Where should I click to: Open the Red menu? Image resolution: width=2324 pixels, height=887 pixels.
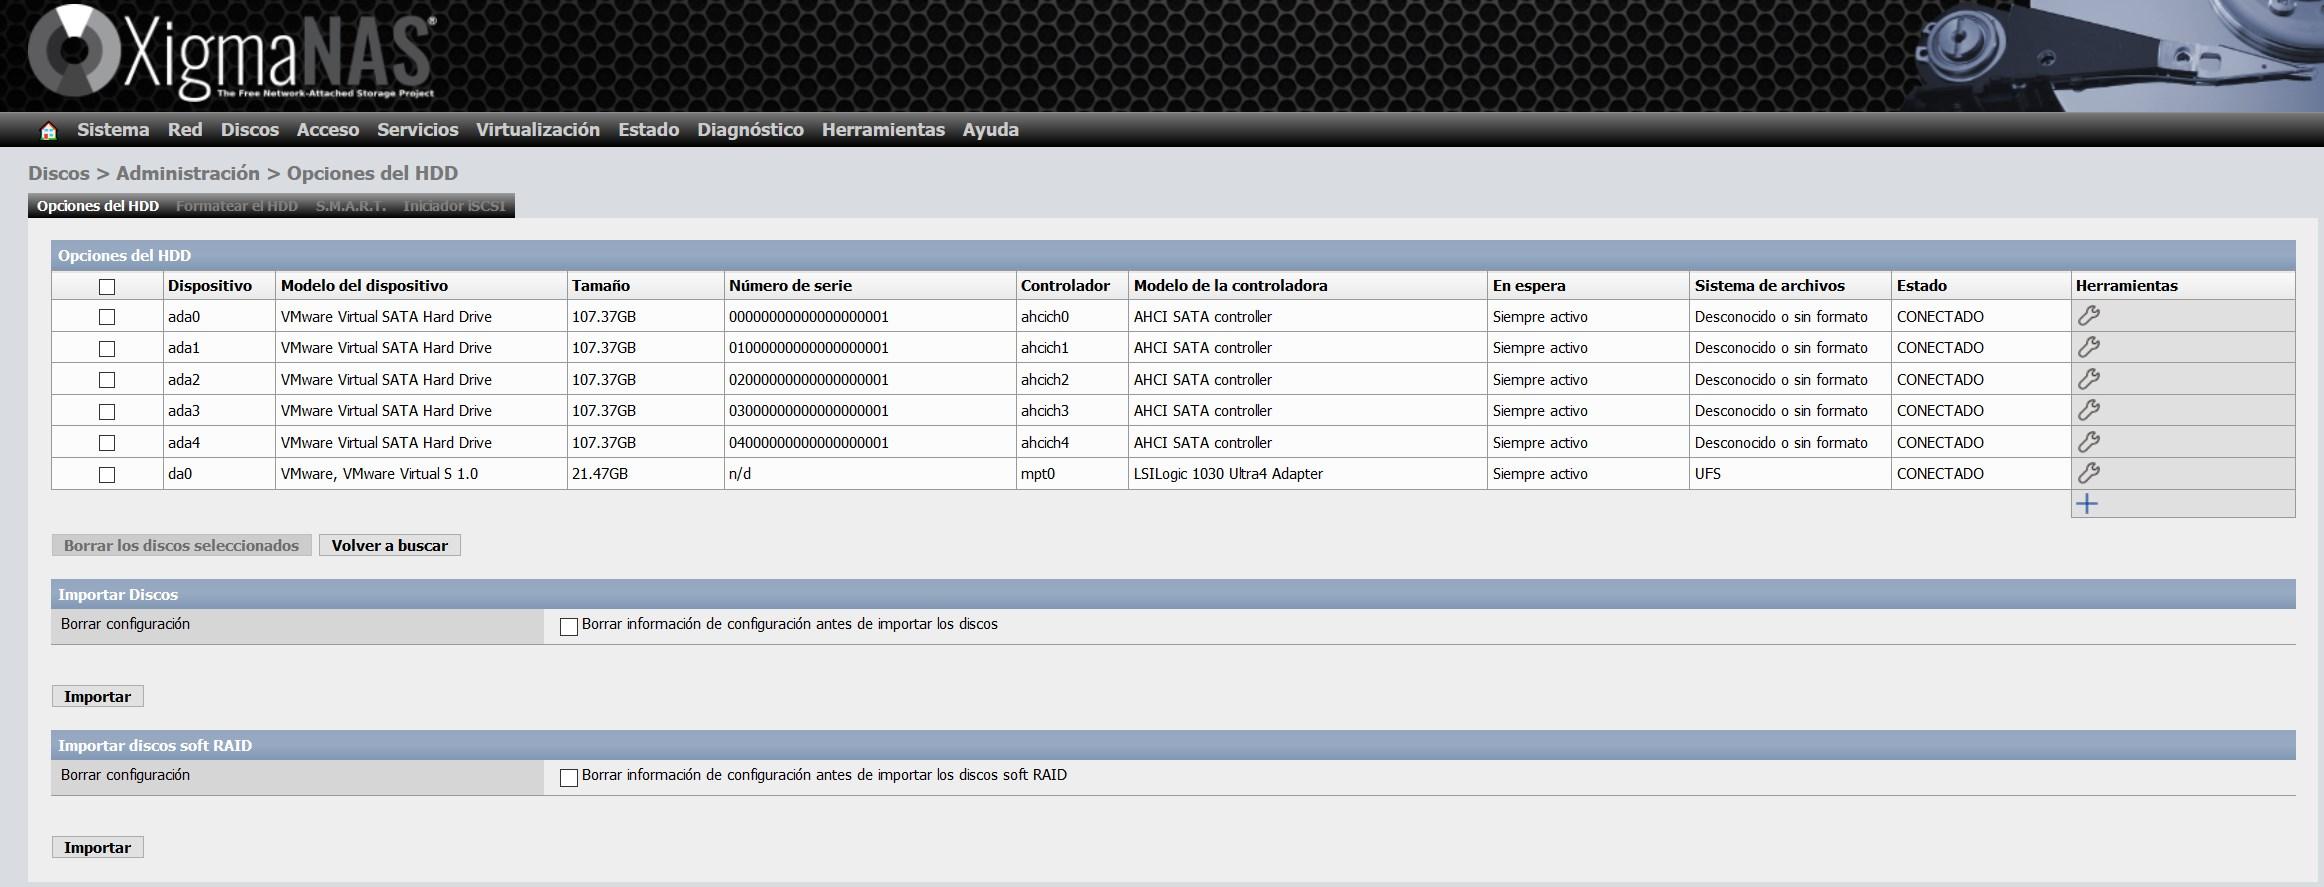[x=185, y=130]
